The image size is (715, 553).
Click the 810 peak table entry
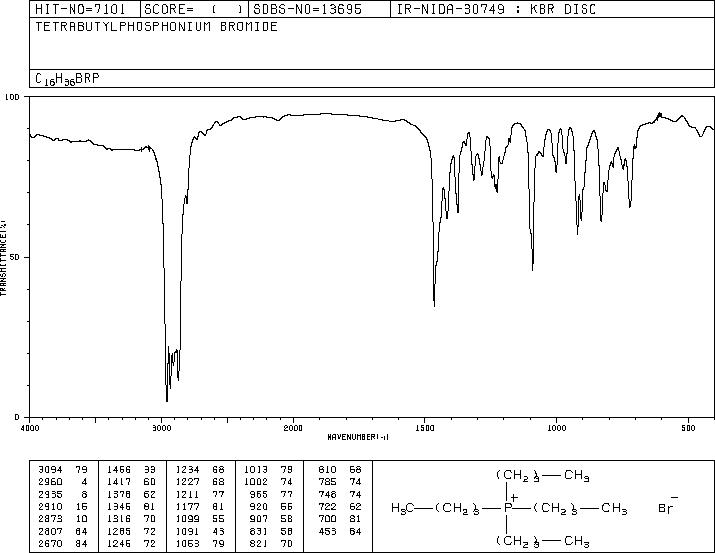tap(340, 470)
